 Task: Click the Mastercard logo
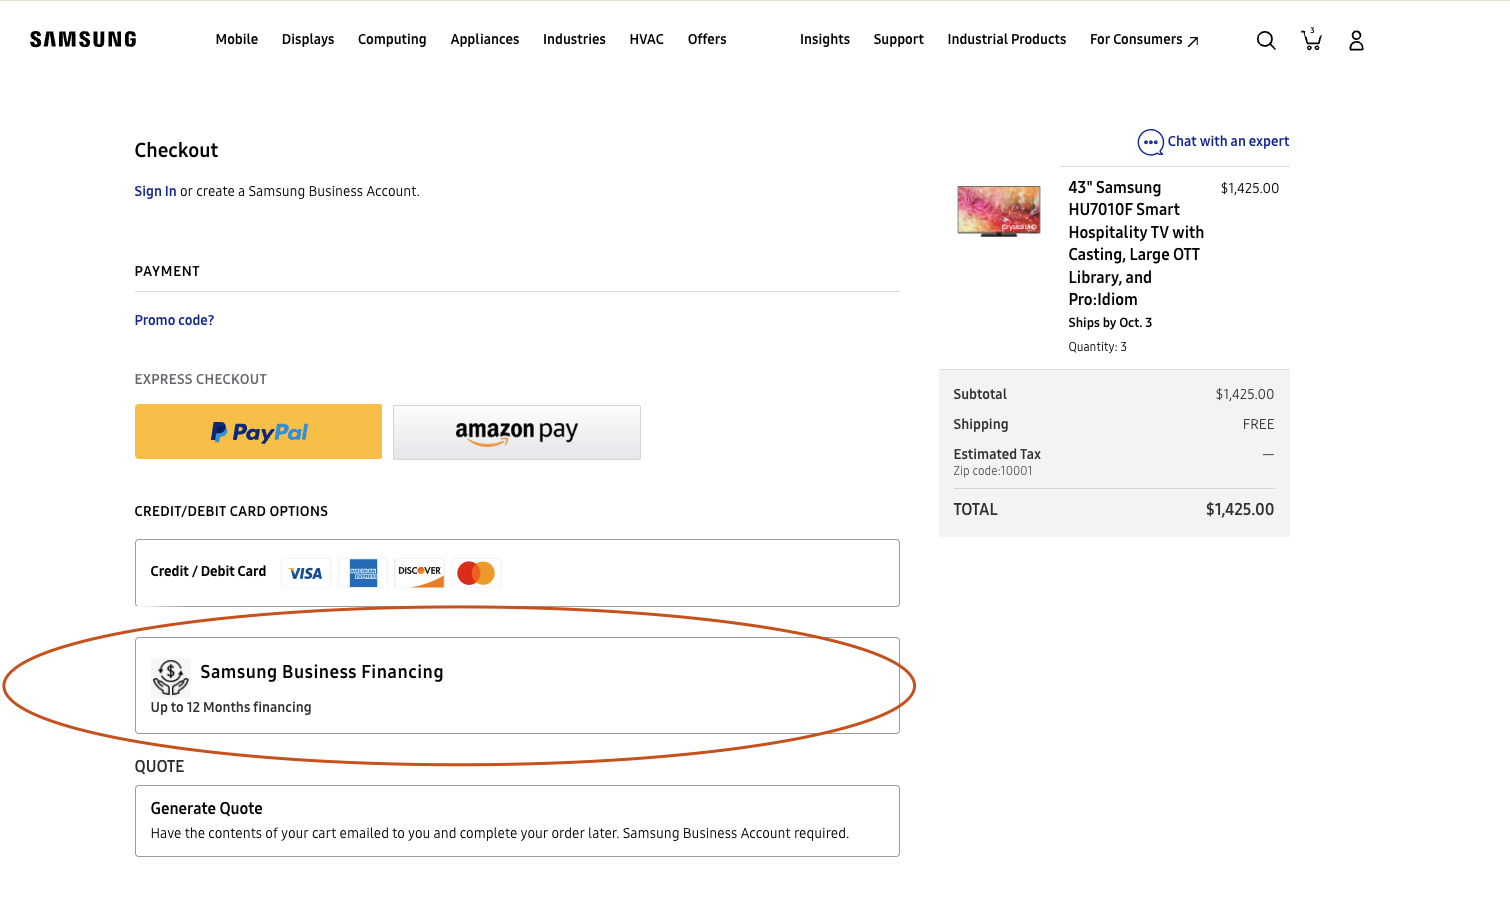click(x=476, y=573)
